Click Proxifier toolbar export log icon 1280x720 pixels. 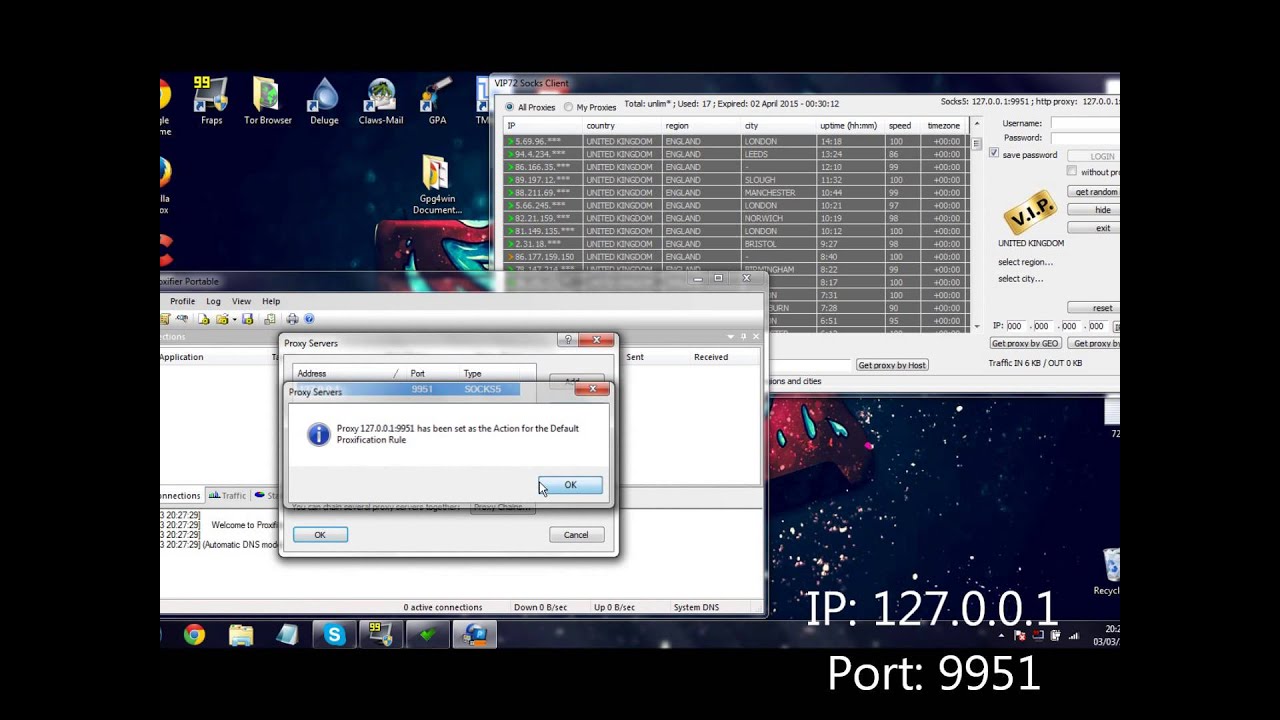click(270, 319)
